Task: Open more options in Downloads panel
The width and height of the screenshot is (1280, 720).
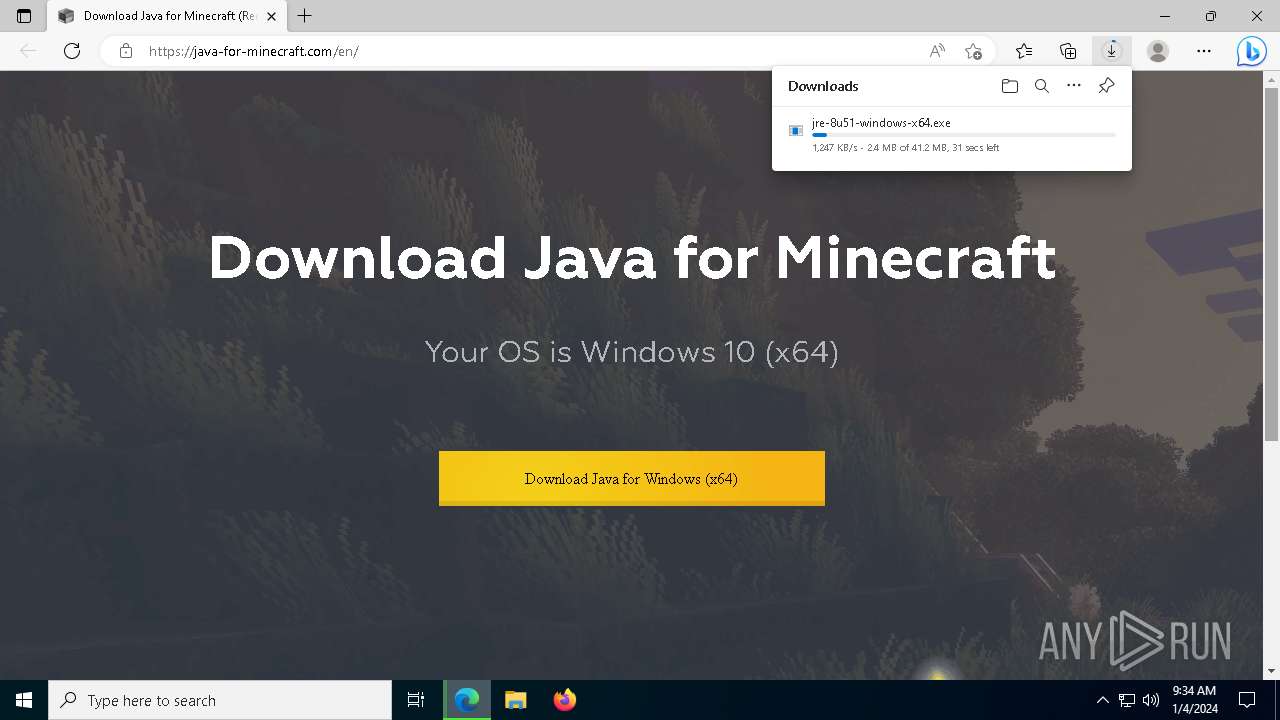Action: 1074,86
